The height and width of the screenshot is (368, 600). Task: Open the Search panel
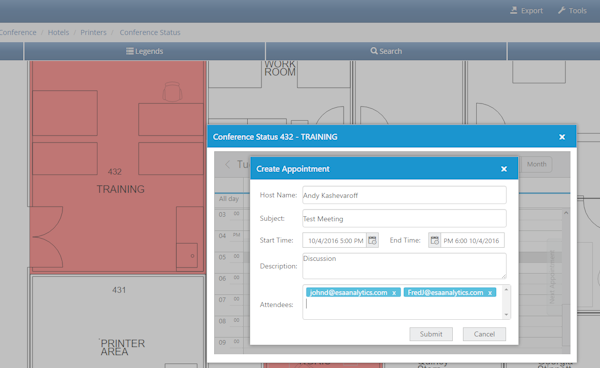pyautogui.click(x=386, y=51)
